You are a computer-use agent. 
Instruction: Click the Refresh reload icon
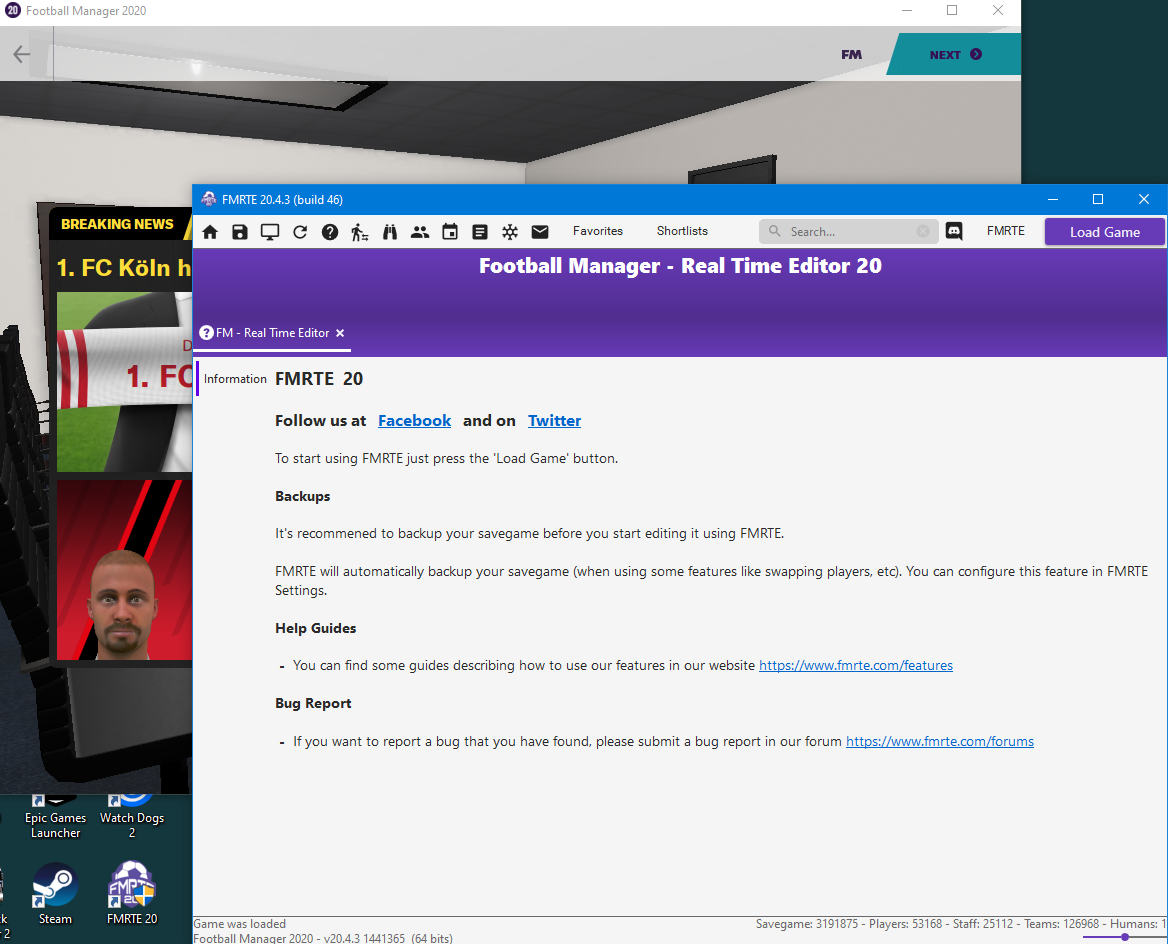(300, 232)
